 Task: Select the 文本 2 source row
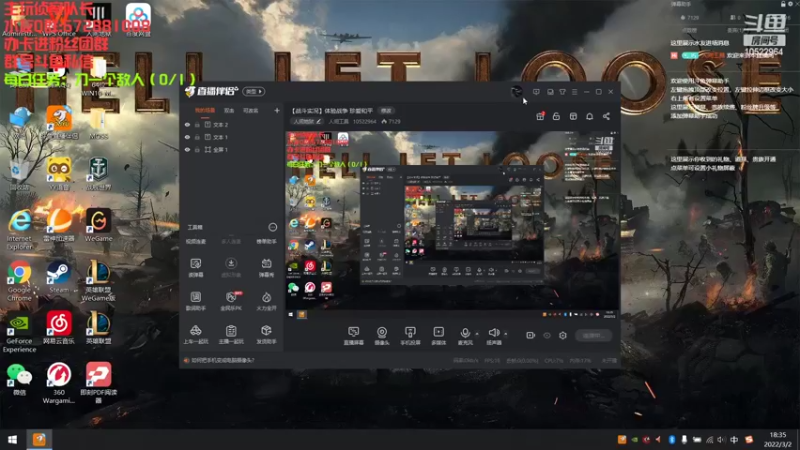pyautogui.click(x=232, y=124)
